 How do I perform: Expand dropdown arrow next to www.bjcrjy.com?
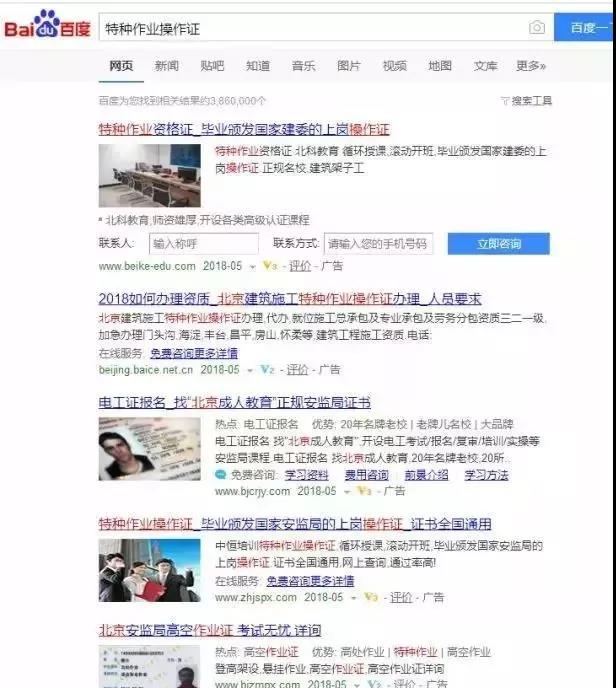pyautogui.click(x=347, y=492)
